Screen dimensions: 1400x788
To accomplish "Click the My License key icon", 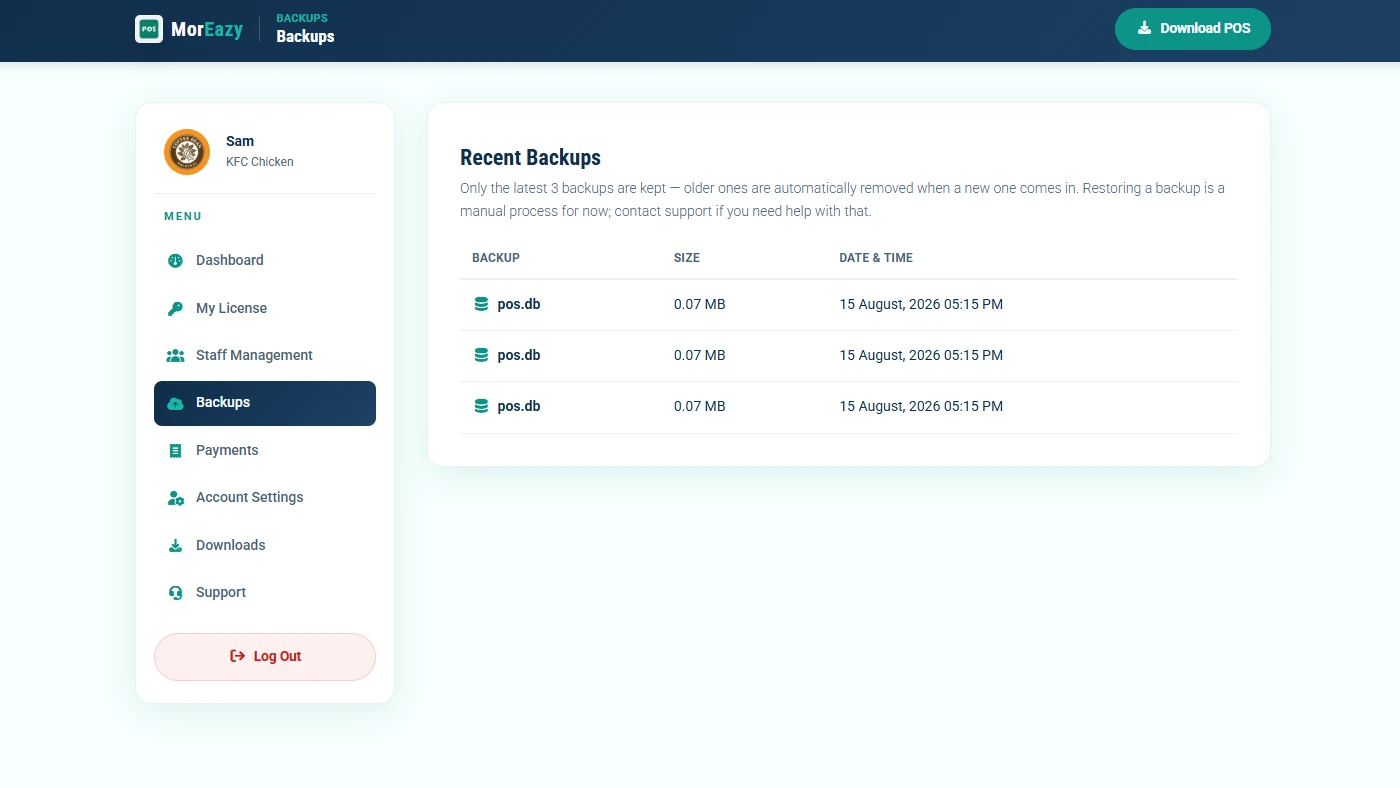I will pos(175,308).
